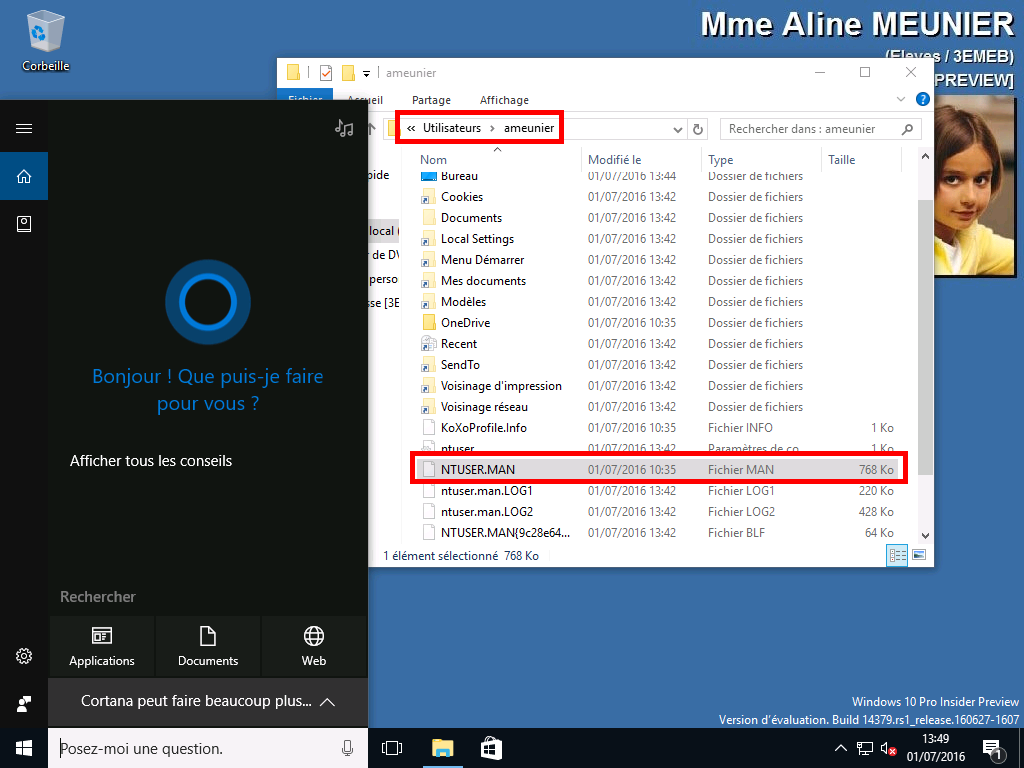Select the Recent folder
1024x768 pixels.
656,344
